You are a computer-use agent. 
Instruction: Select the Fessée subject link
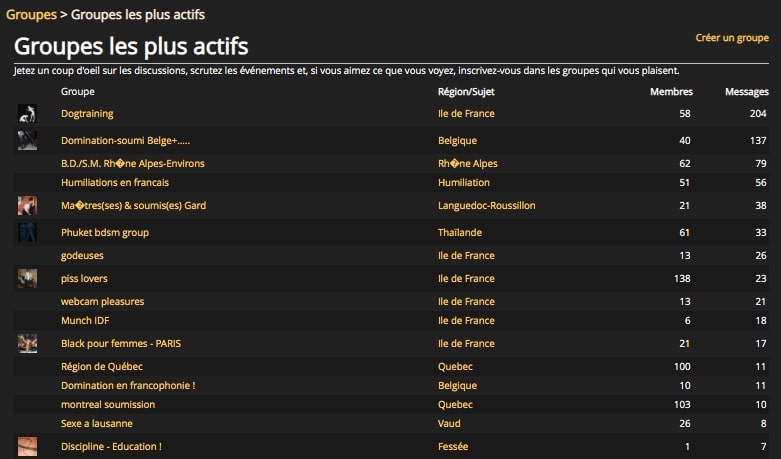point(453,447)
